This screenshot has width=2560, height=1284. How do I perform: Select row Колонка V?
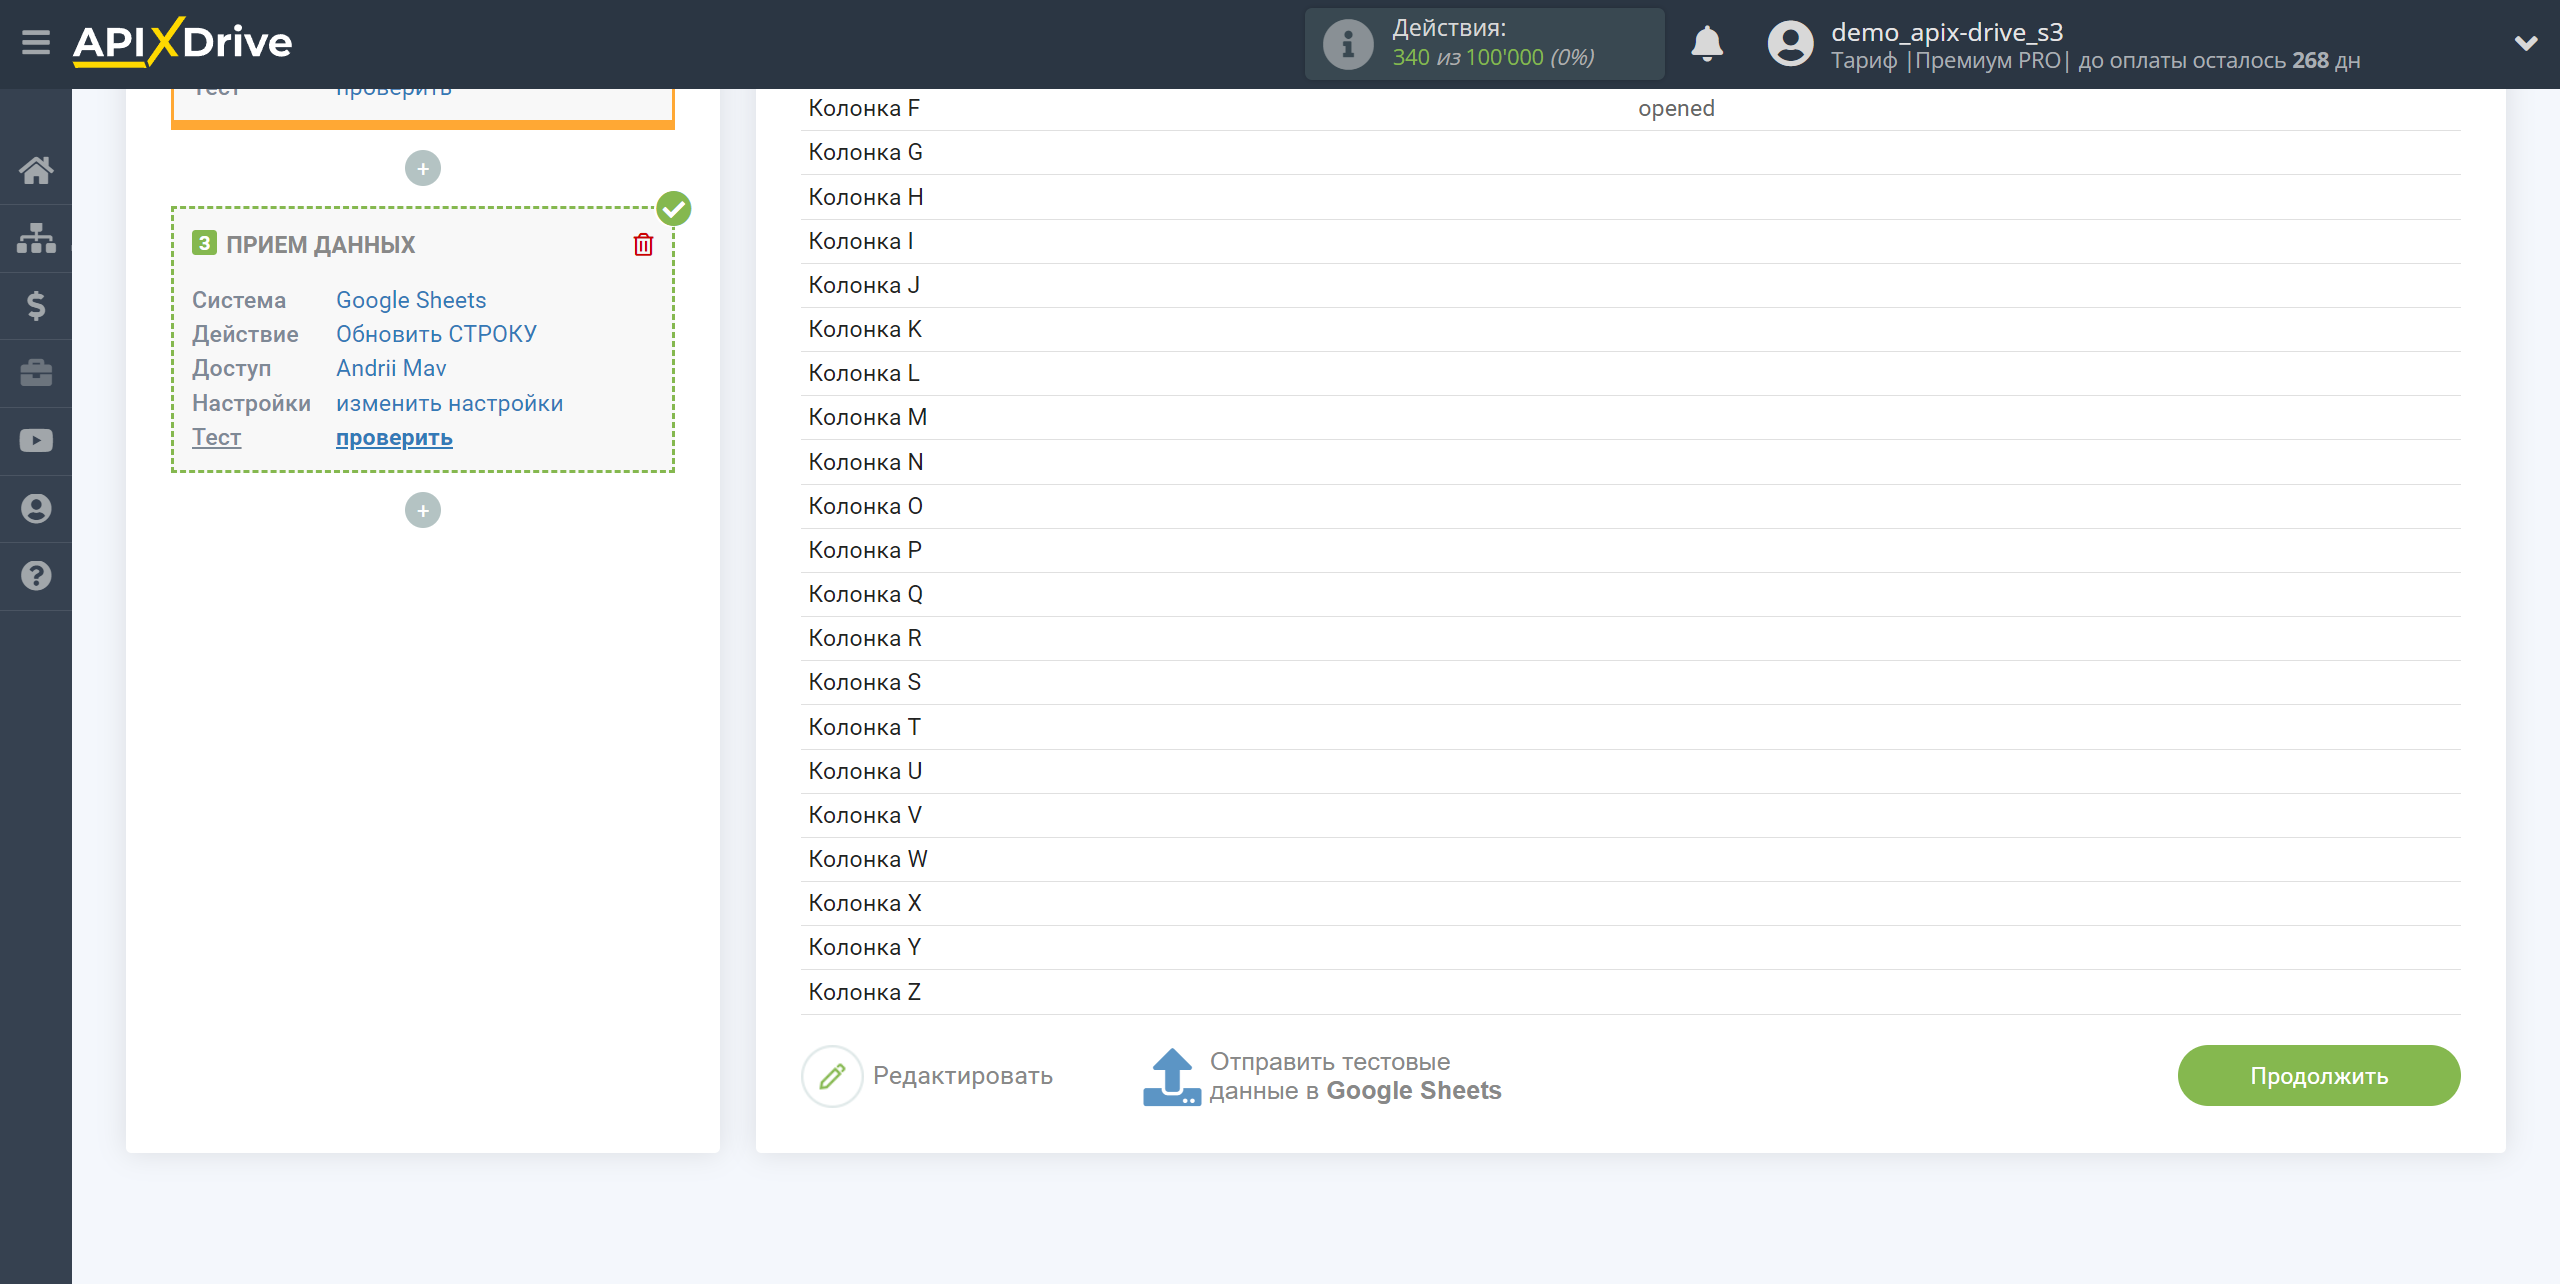pyautogui.click(x=1630, y=815)
